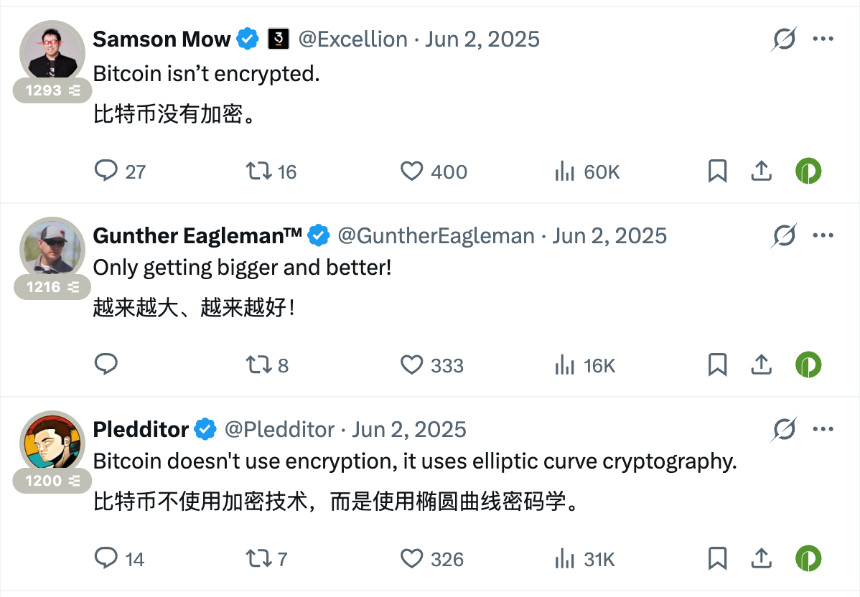Open more options menu on Pledditor's tweet
The width and height of the screenshot is (860, 597).
(824, 428)
